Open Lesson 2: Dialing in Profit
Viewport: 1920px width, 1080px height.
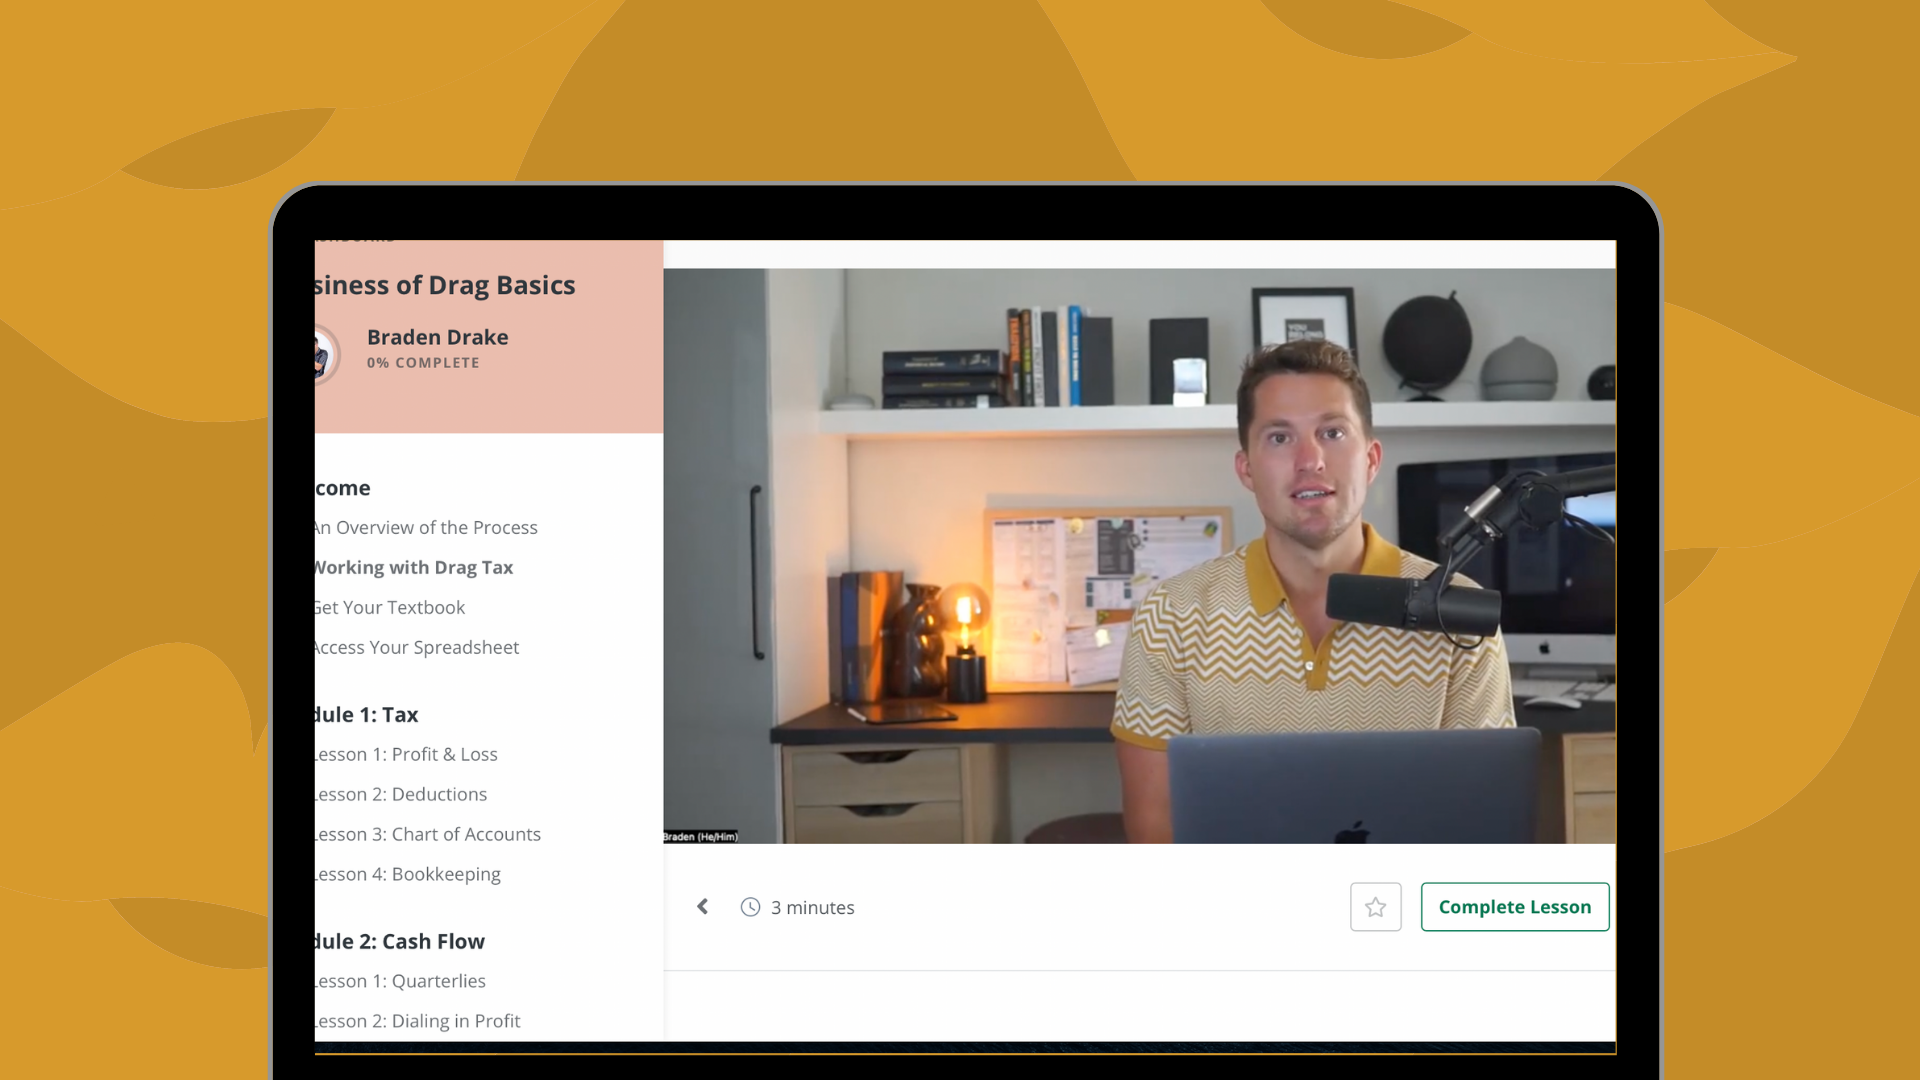pyautogui.click(x=418, y=1021)
